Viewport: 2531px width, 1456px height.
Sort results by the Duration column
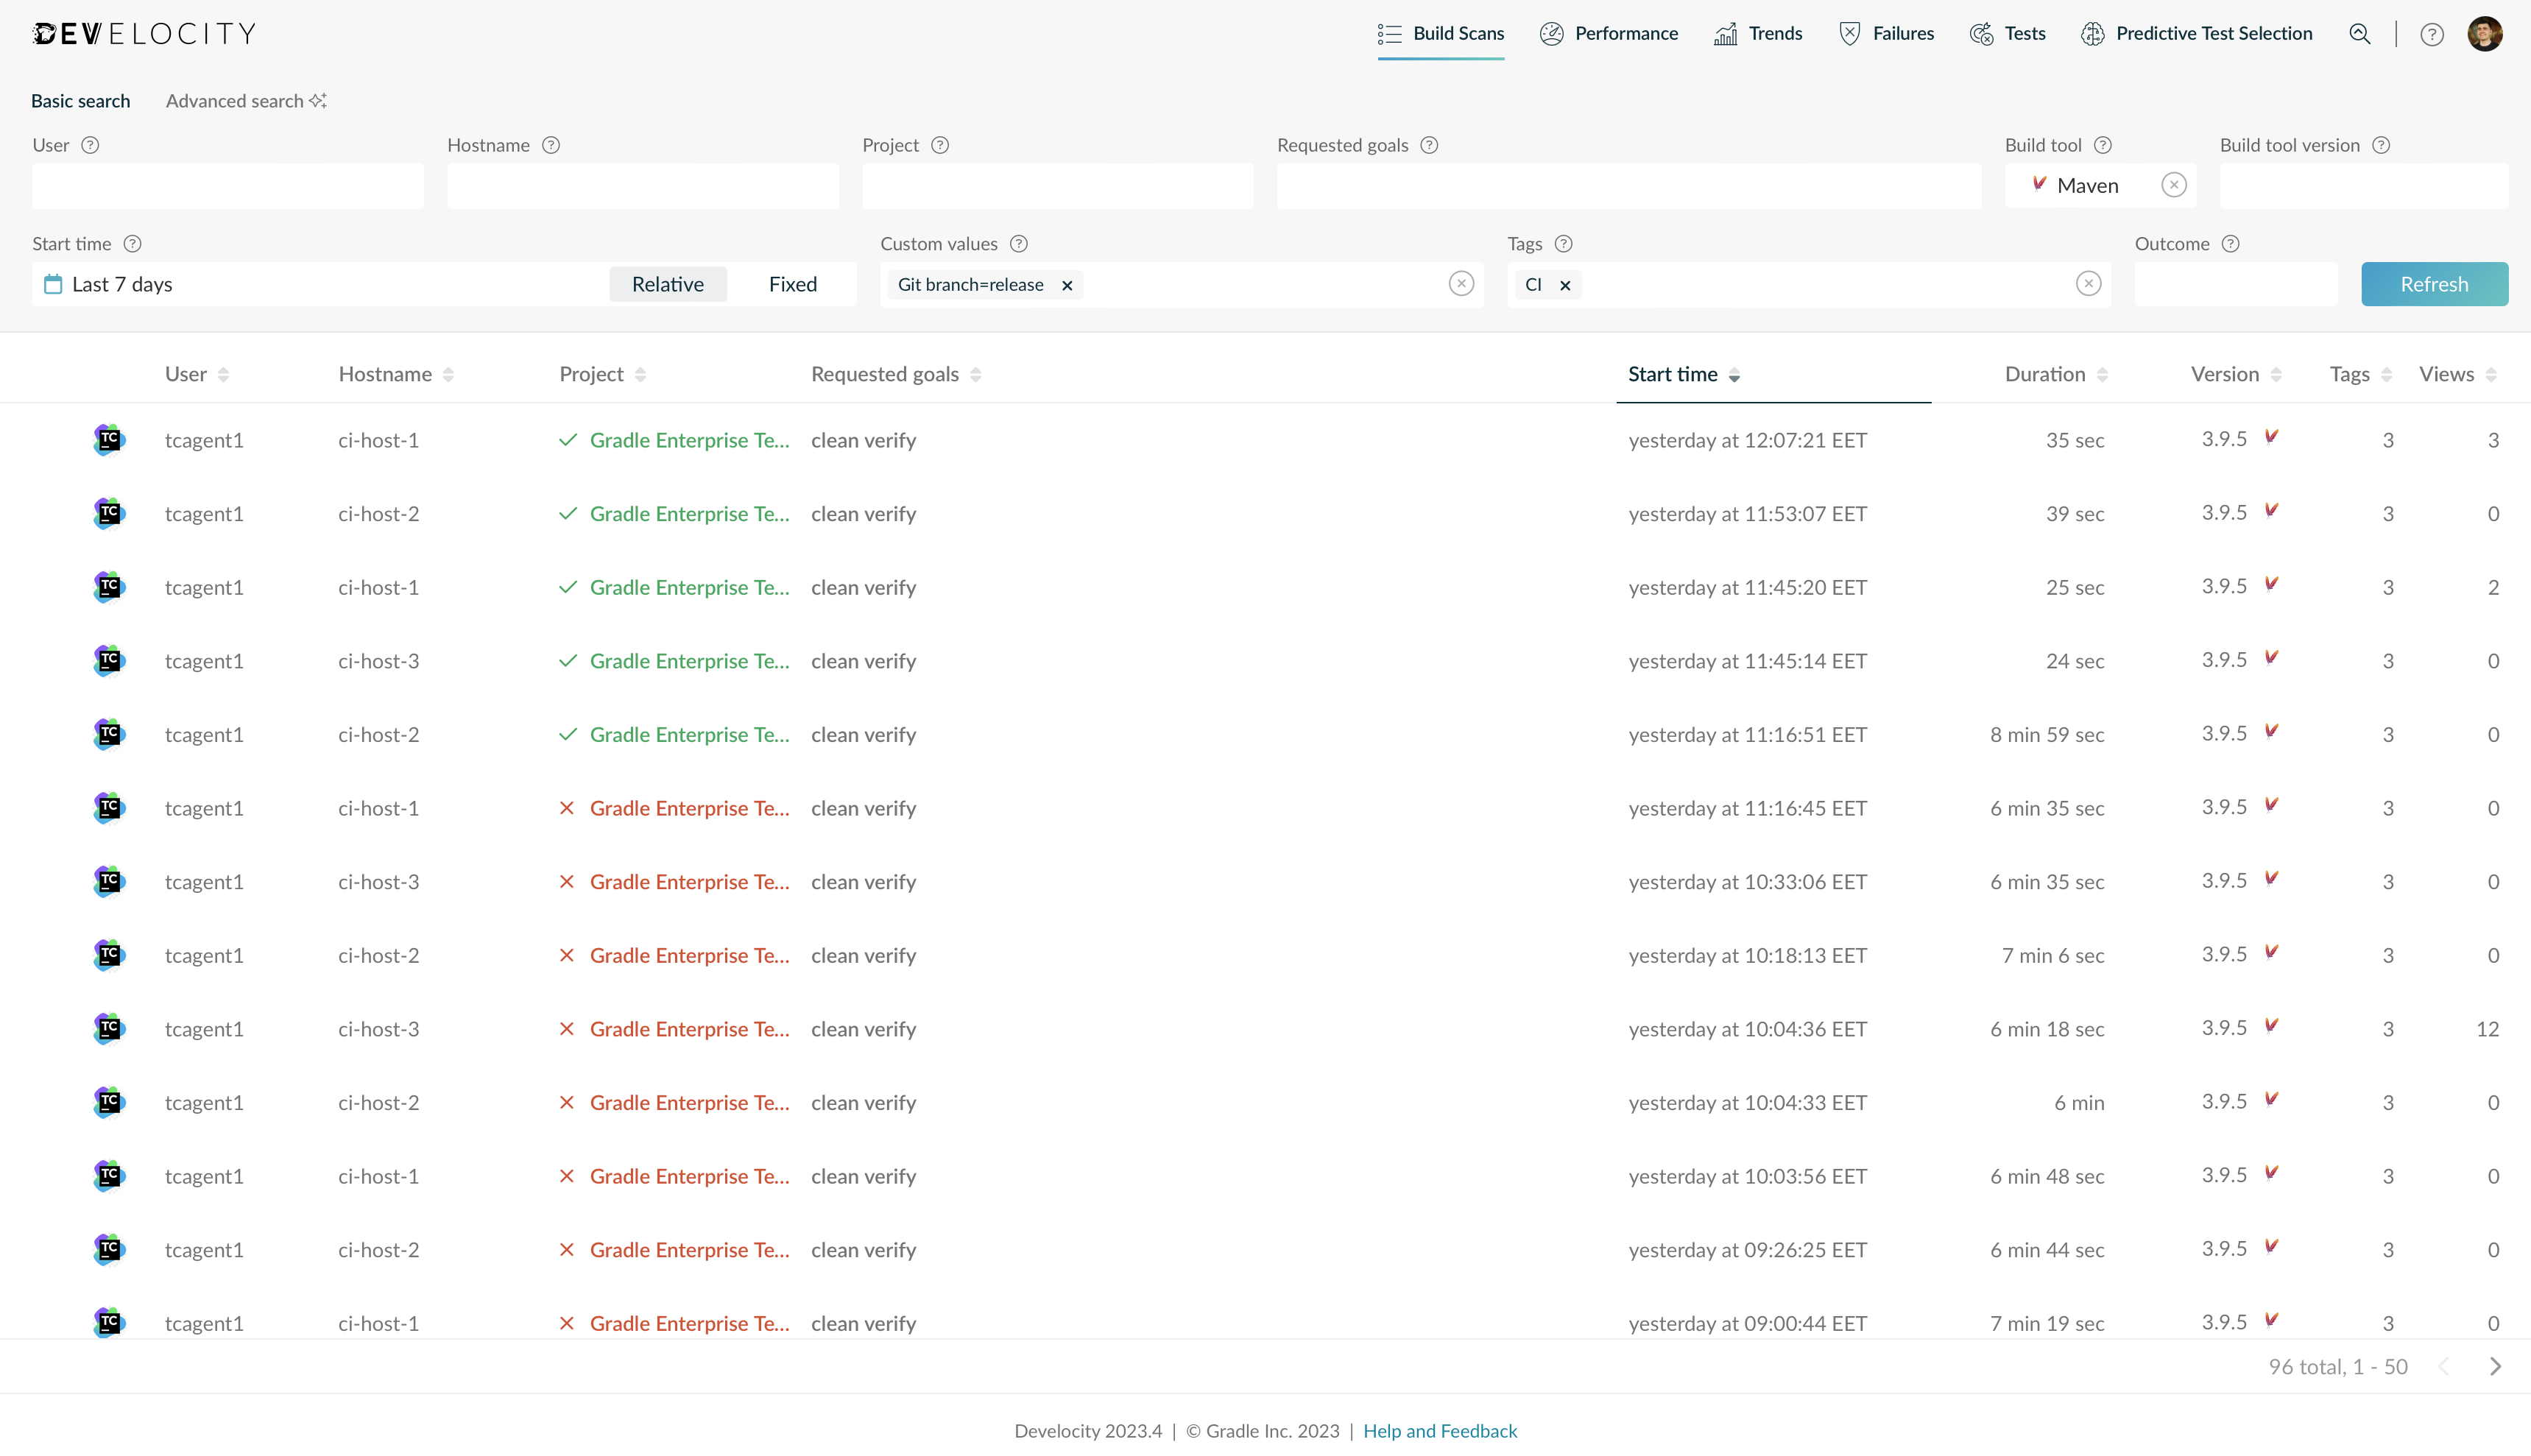[2044, 374]
